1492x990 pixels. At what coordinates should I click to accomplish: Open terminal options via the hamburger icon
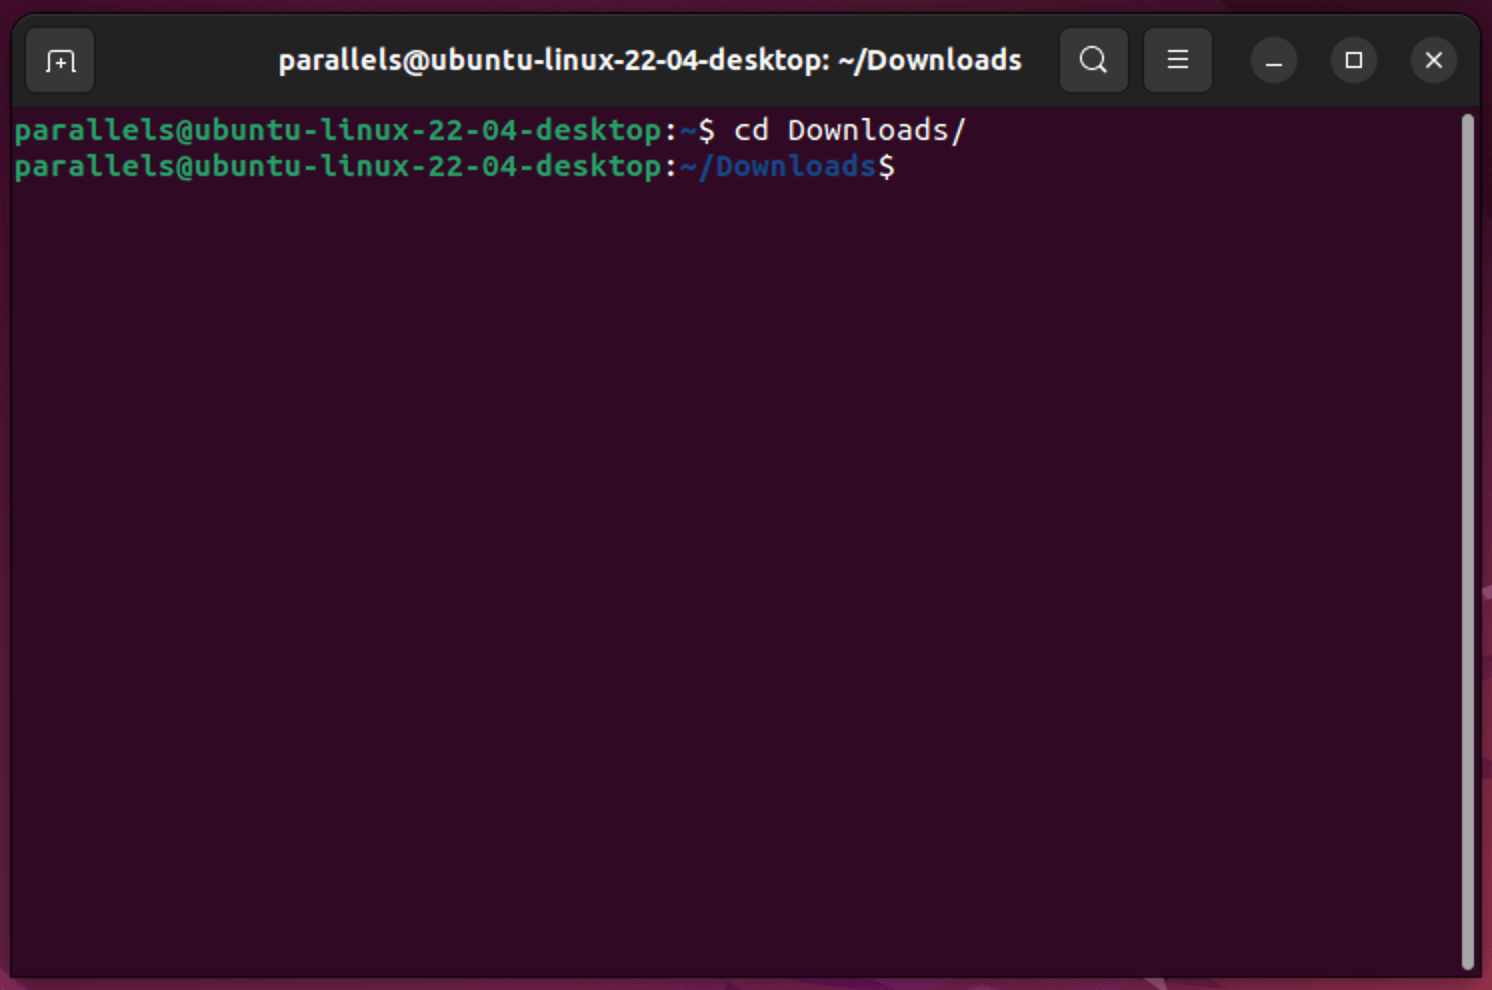click(x=1177, y=60)
